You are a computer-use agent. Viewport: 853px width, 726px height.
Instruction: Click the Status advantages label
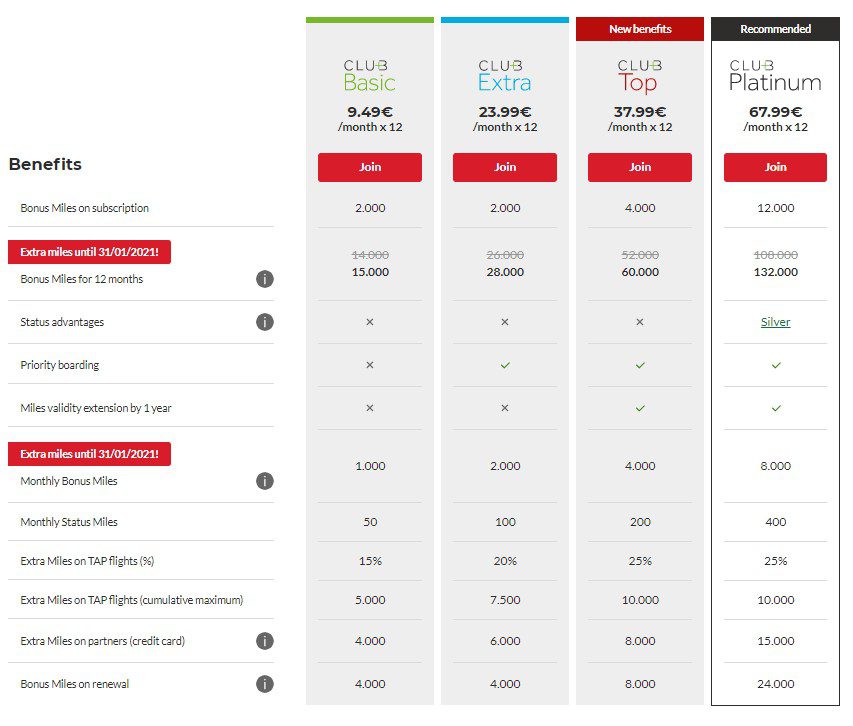[62, 322]
